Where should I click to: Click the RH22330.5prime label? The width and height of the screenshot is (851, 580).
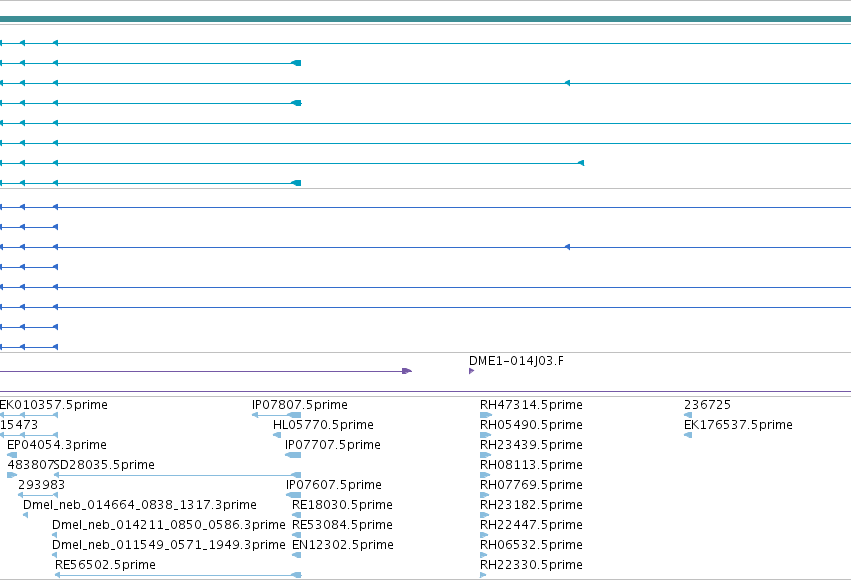531,565
